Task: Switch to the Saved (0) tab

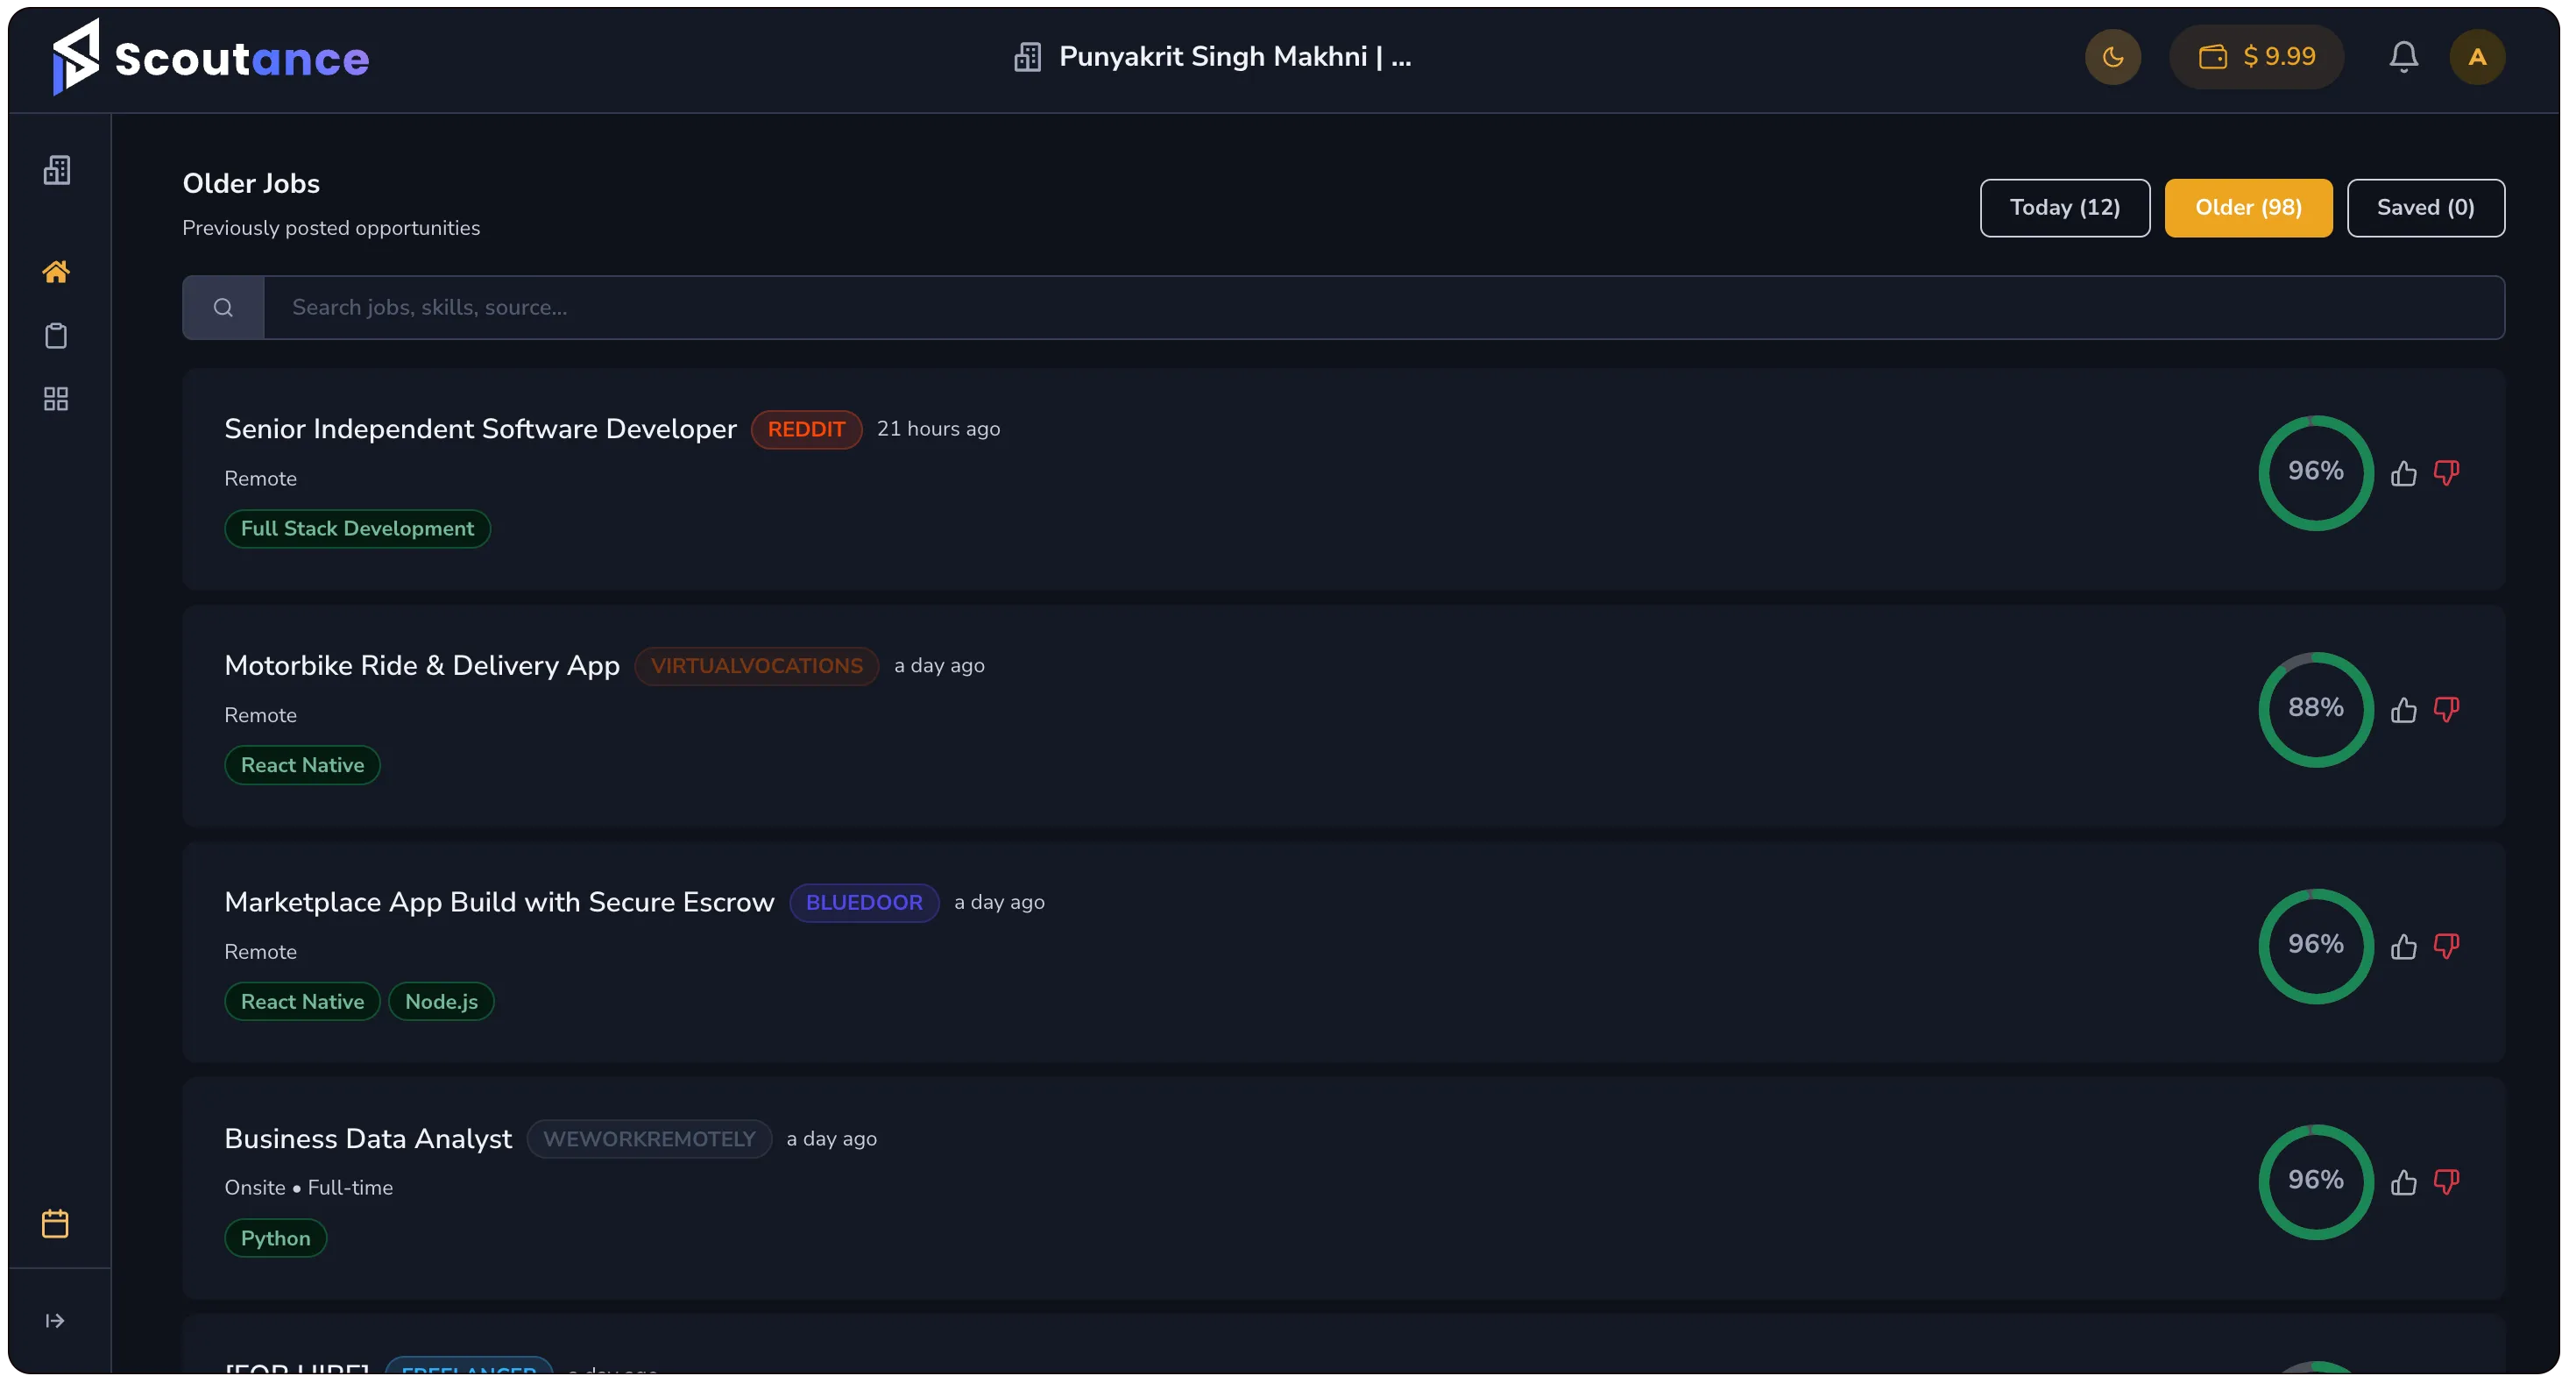Action: (x=2425, y=208)
